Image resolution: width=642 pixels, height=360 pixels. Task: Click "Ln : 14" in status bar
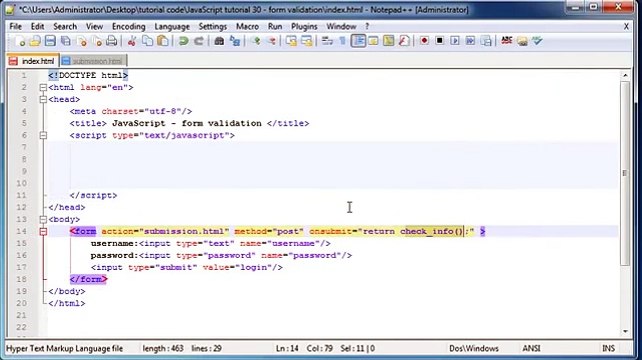point(287,349)
